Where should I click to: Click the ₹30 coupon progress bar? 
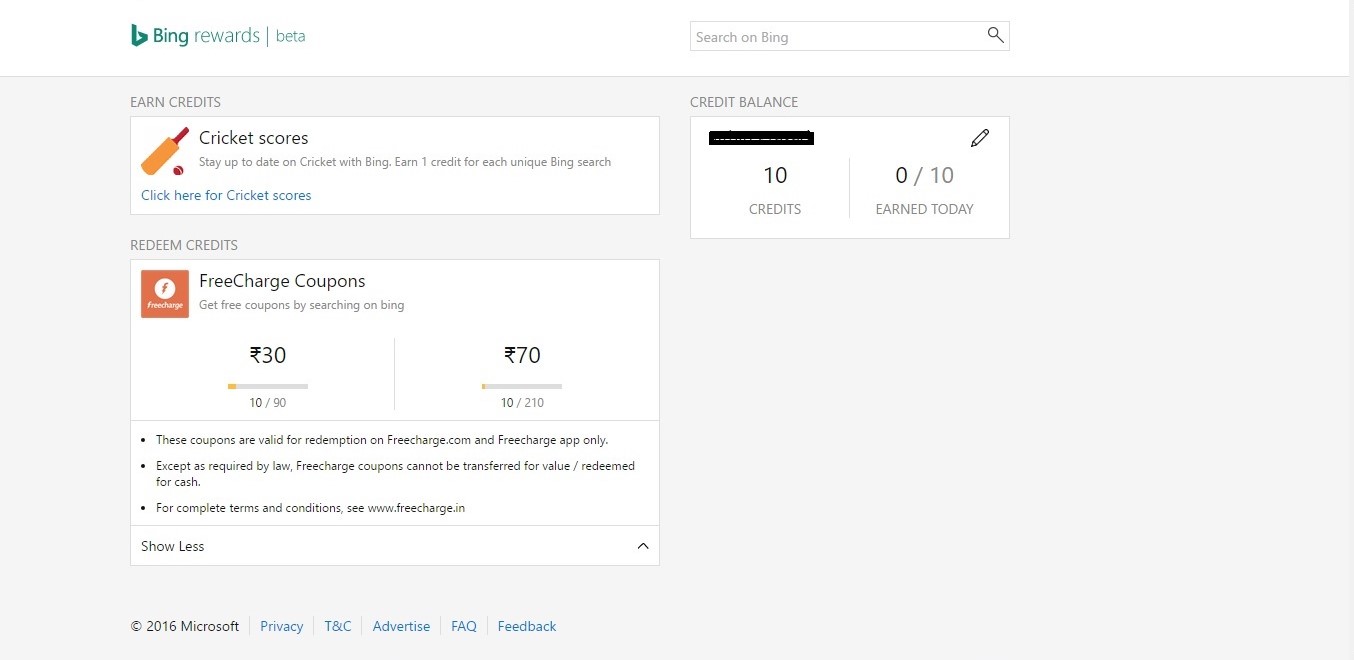[x=268, y=386]
